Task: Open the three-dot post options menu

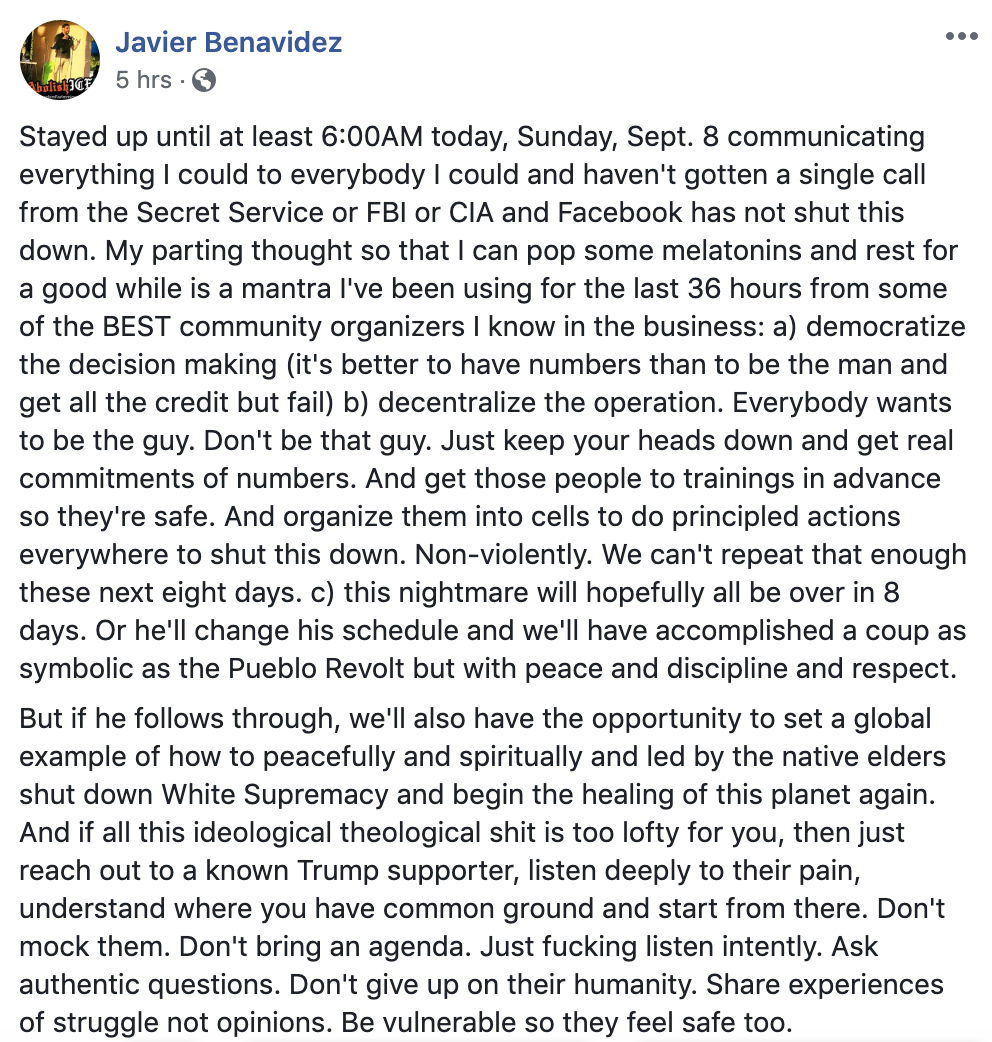Action: [961, 36]
